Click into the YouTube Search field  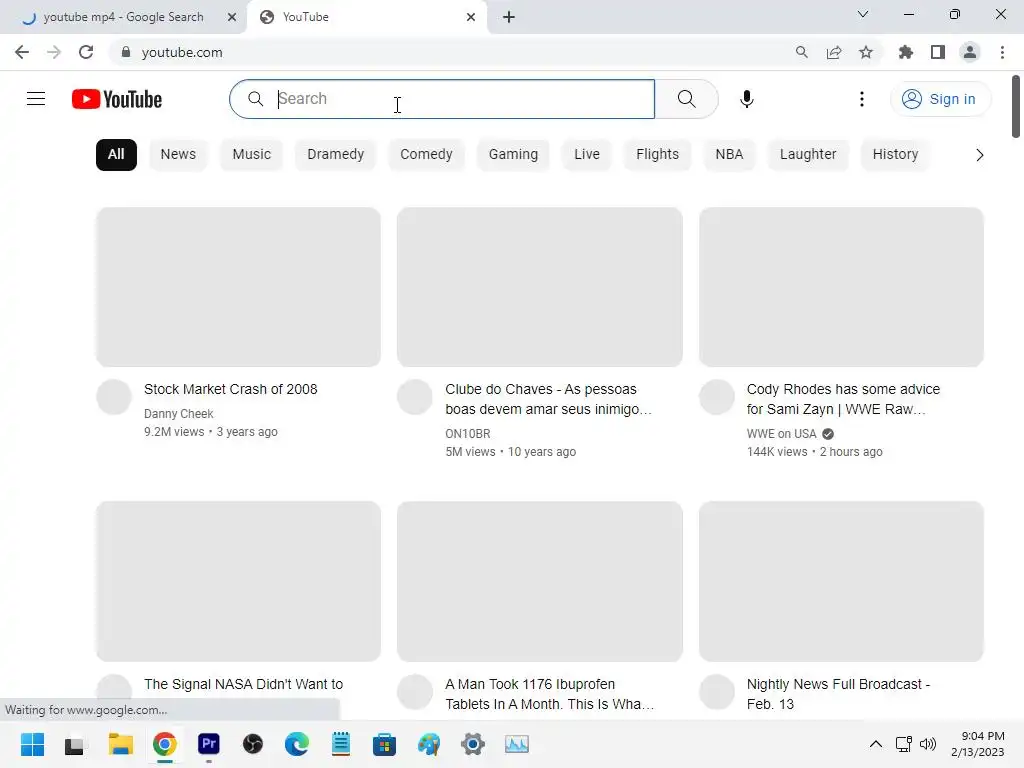click(x=442, y=99)
